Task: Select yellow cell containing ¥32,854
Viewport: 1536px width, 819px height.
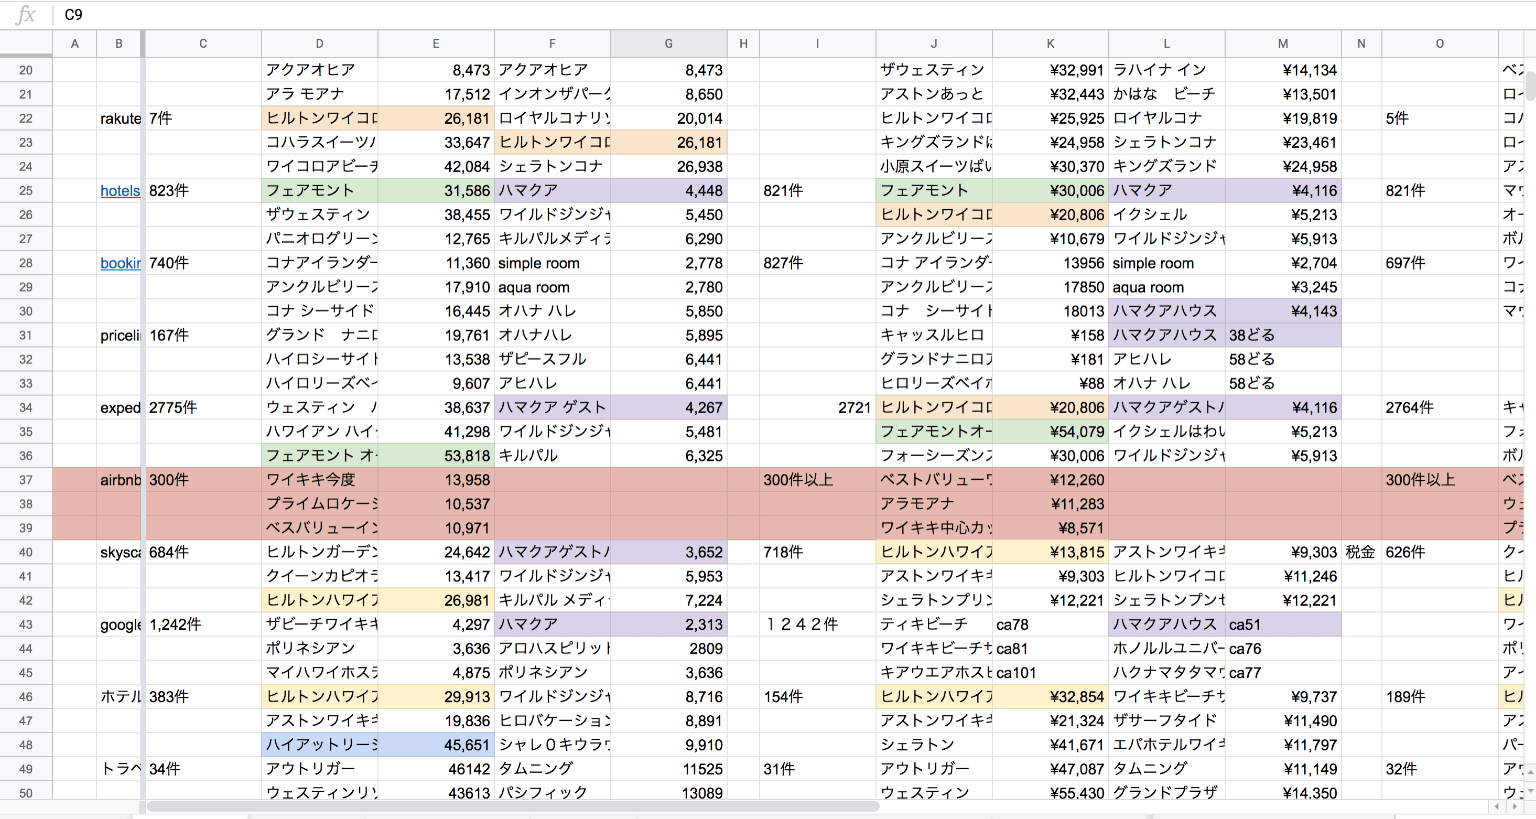Action: click(x=1051, y=697)
